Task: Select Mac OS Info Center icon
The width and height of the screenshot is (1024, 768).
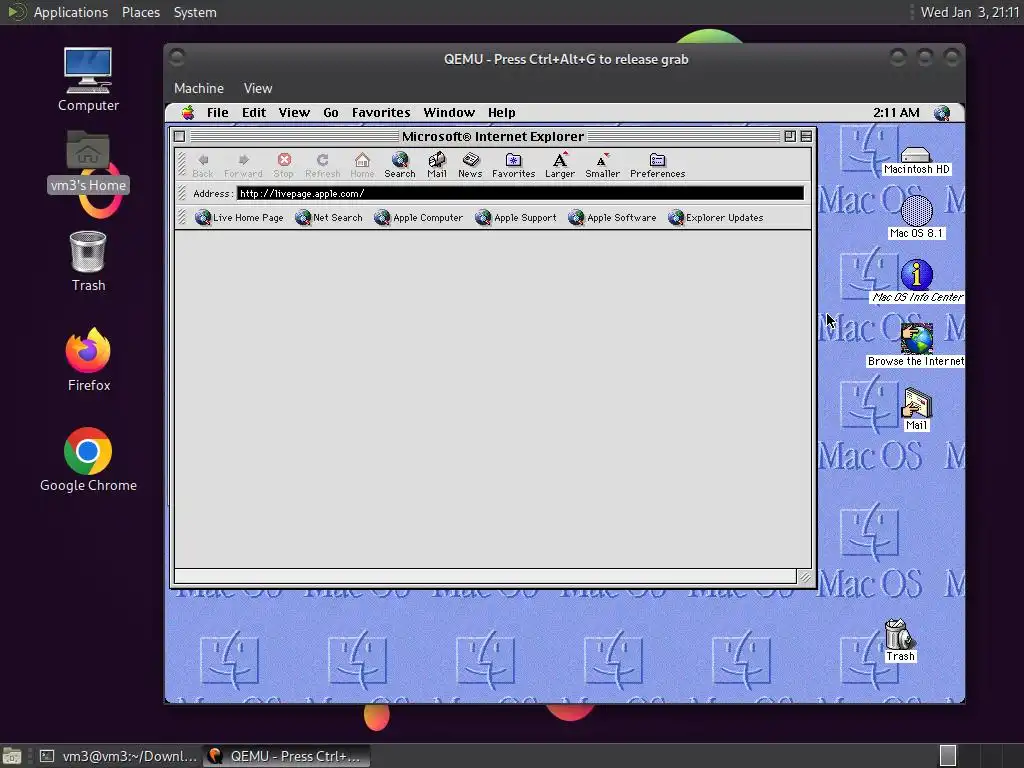Action: pyautogui.click(x=917, y=281)
